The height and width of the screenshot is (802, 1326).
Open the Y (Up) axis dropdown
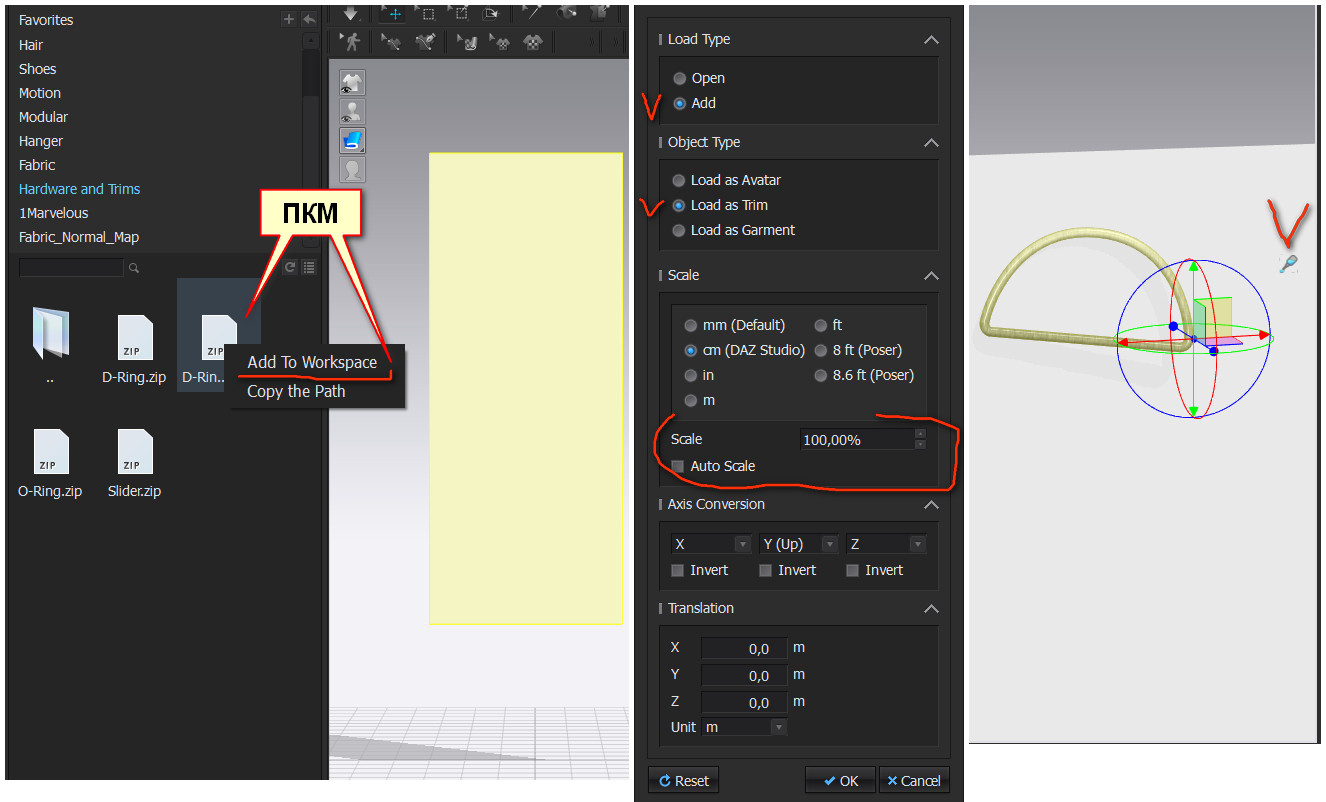click(x=798, y=544)
